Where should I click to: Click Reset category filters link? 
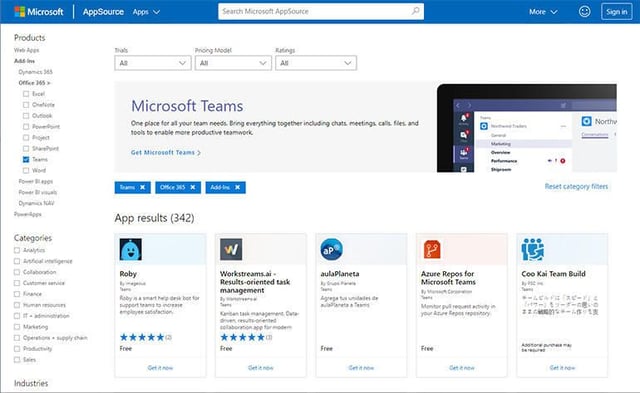576,187
